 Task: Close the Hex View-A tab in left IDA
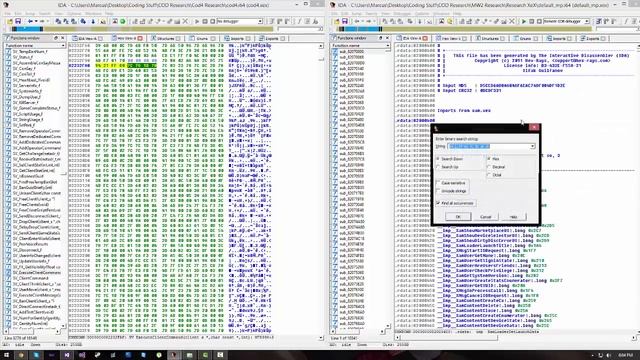point(140,38)
